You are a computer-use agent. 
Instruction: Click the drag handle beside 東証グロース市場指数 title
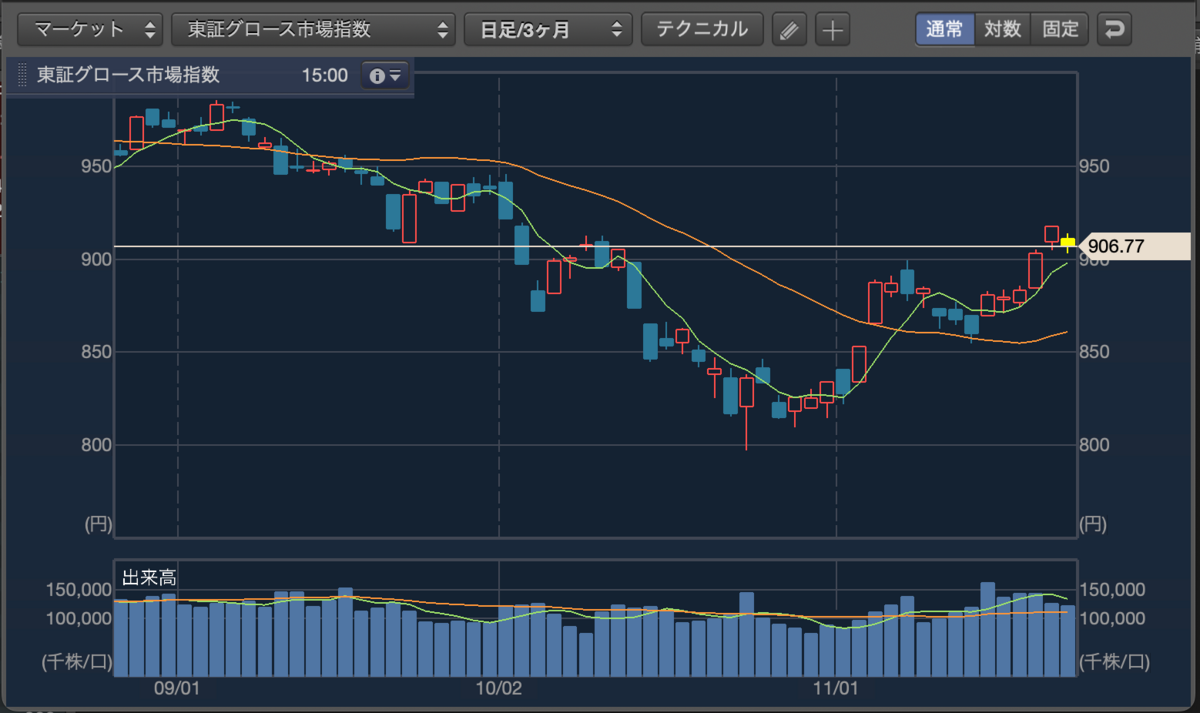[22, 75]
